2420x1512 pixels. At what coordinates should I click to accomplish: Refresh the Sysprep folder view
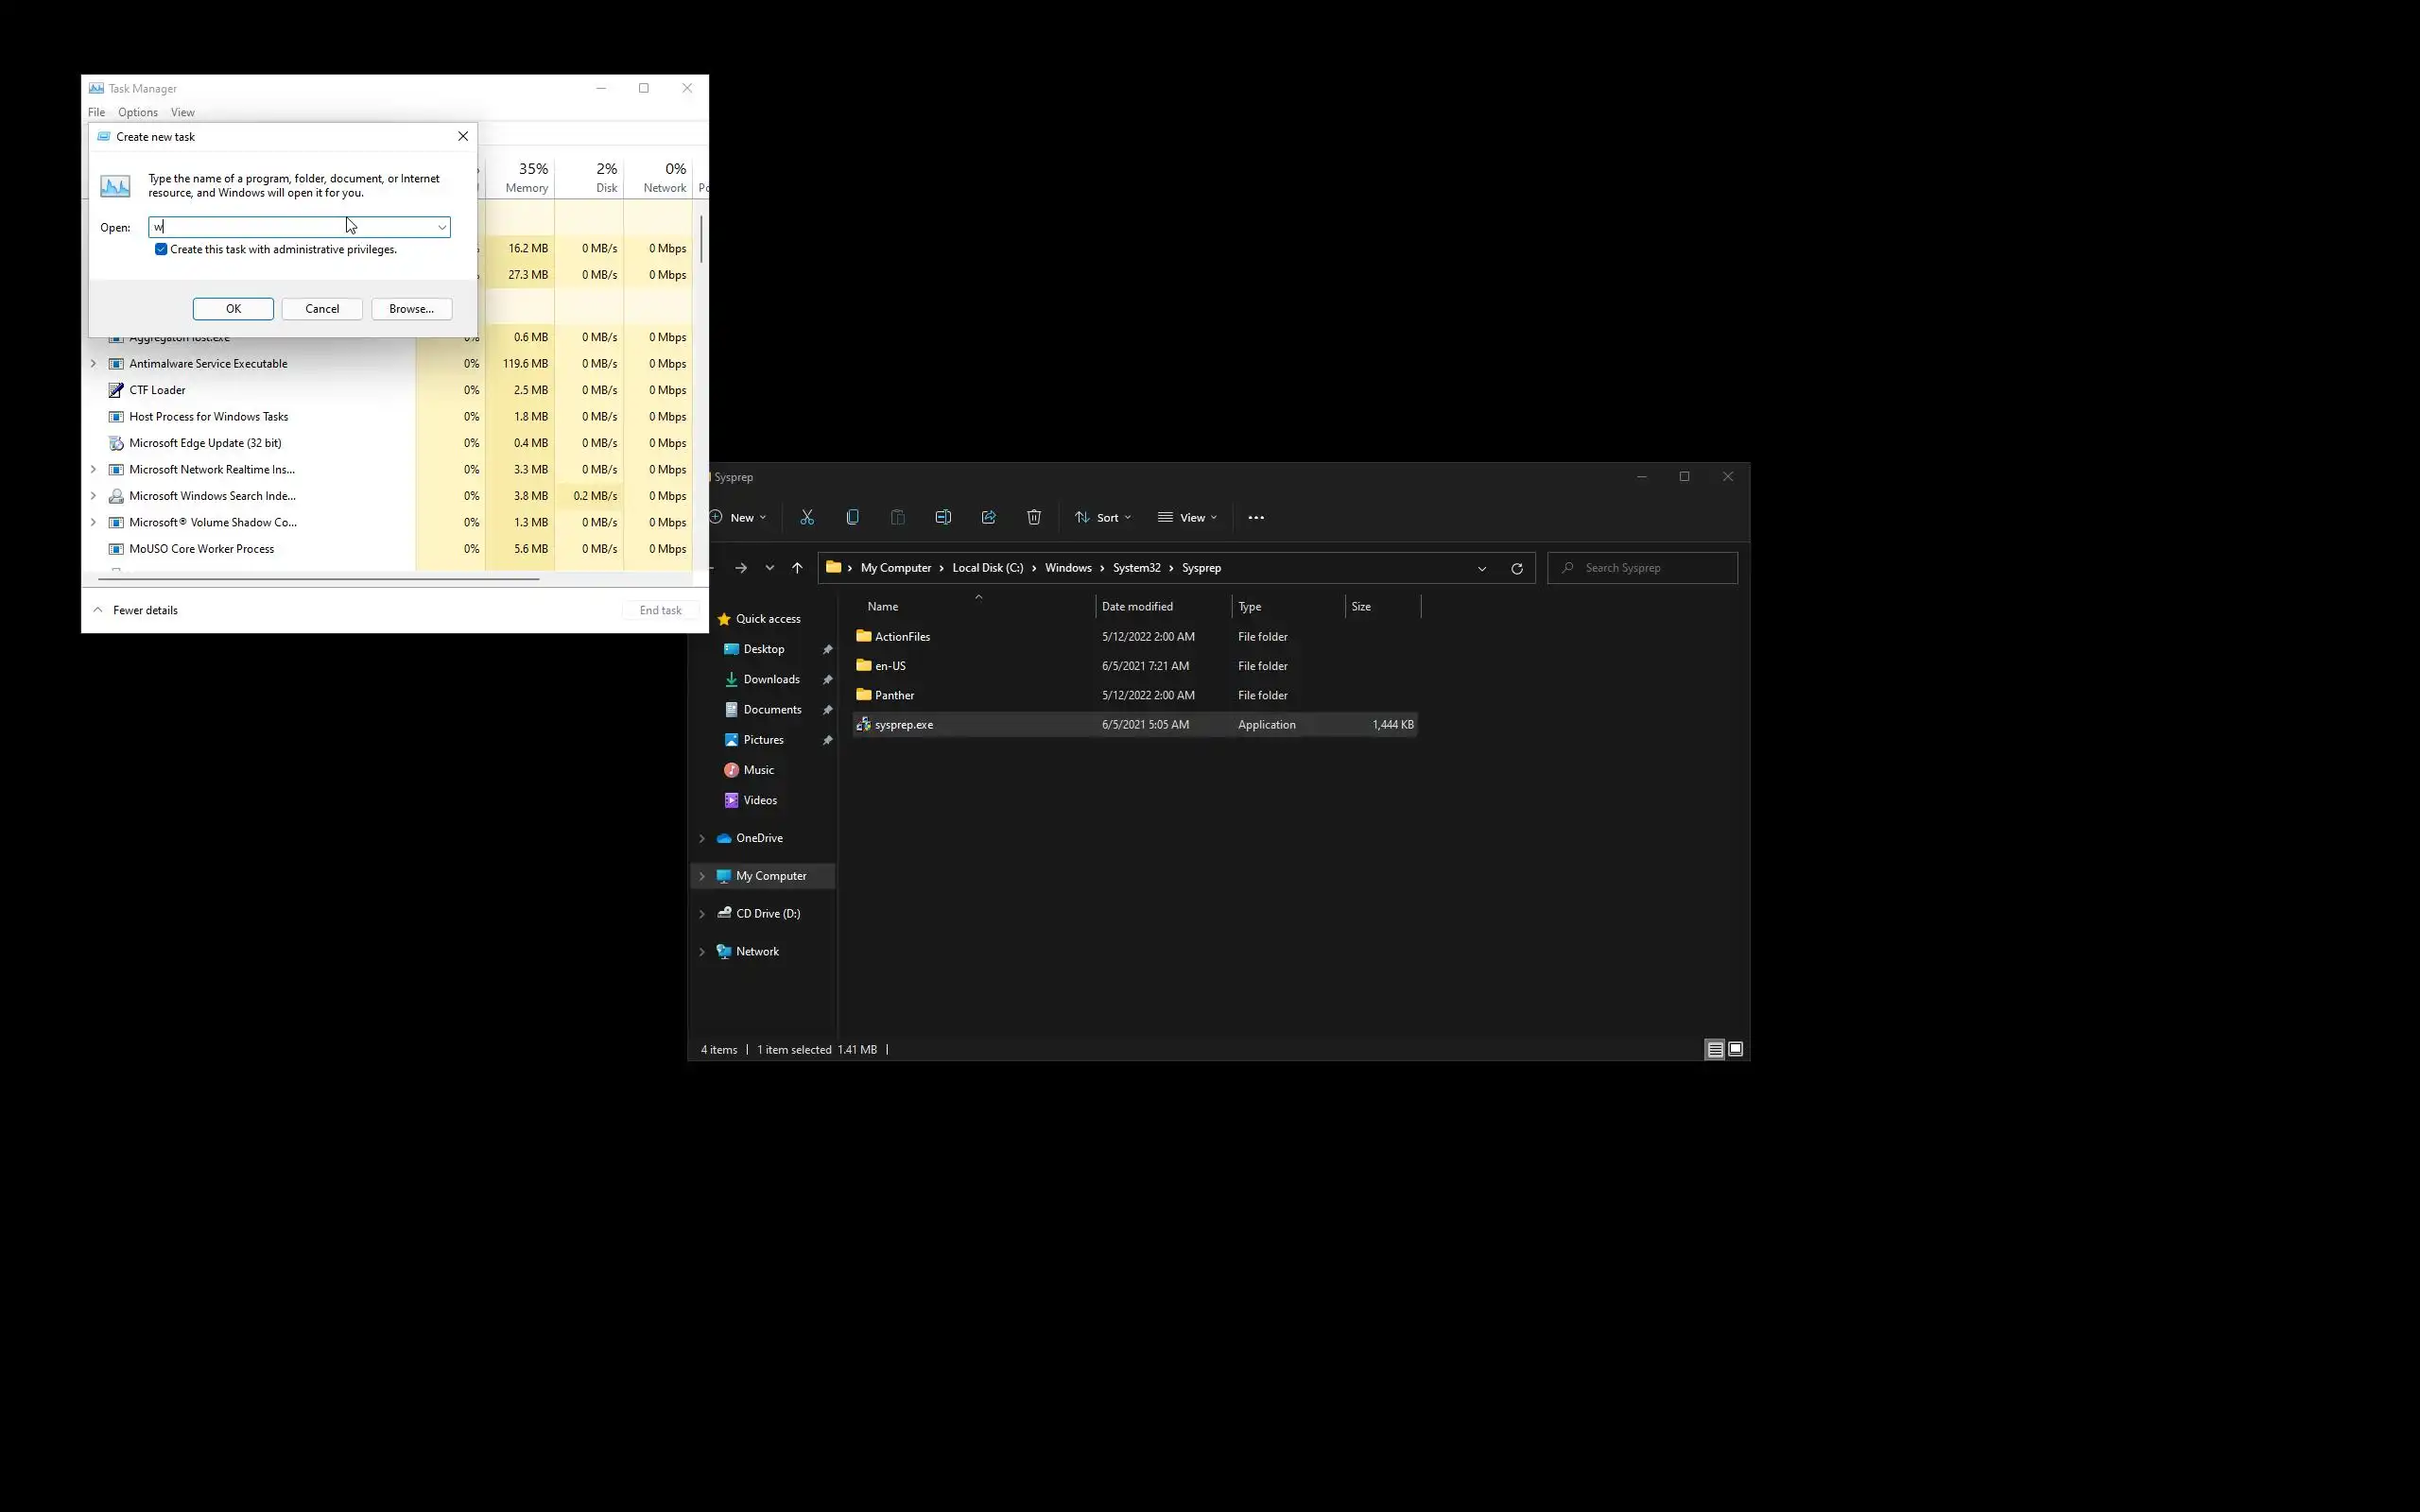tap(1516, 568)
